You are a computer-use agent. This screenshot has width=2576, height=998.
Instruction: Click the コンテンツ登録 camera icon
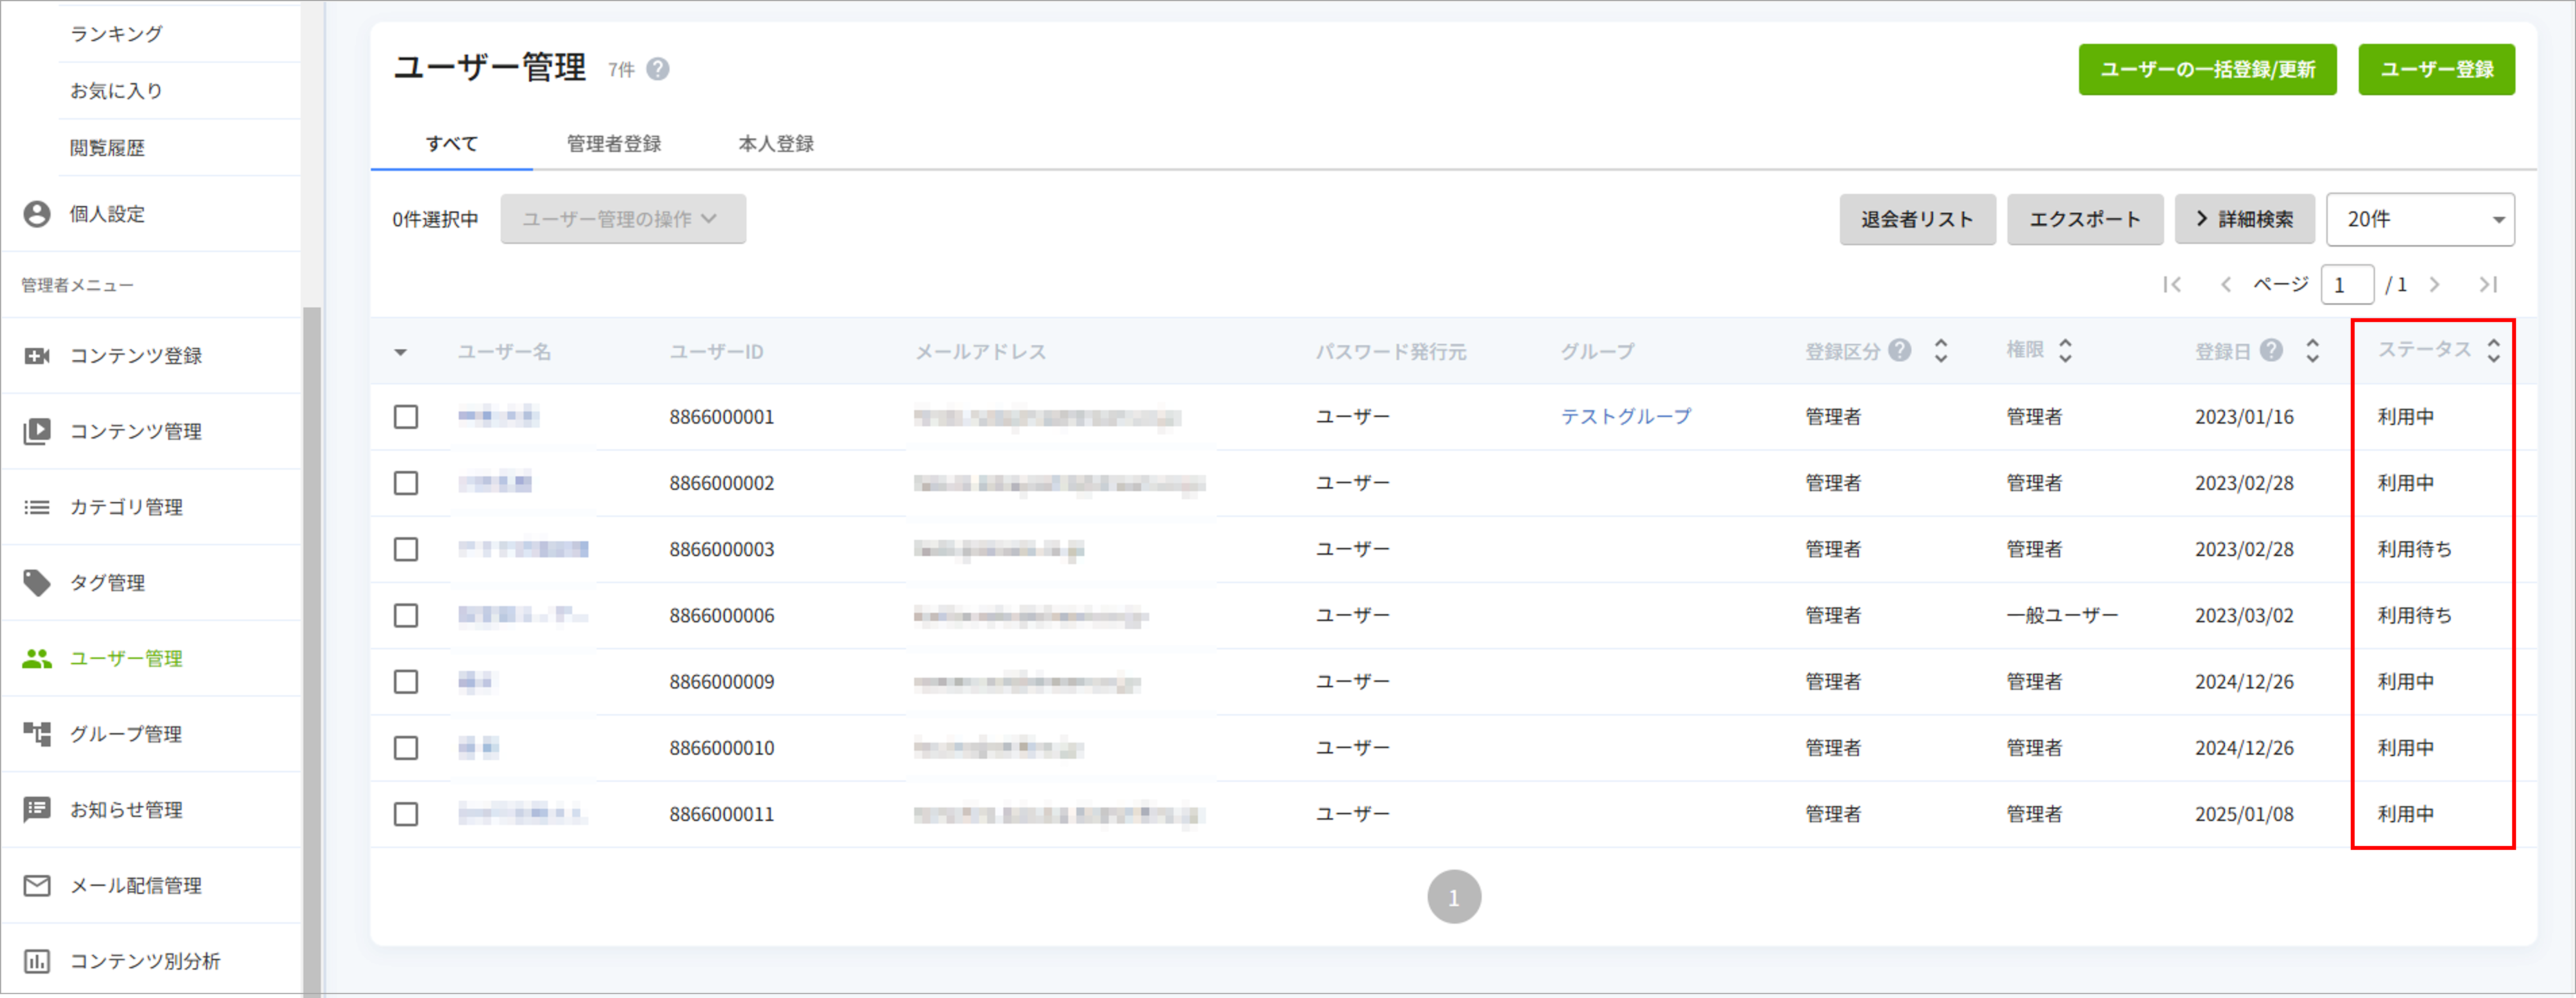coord(37,356)
